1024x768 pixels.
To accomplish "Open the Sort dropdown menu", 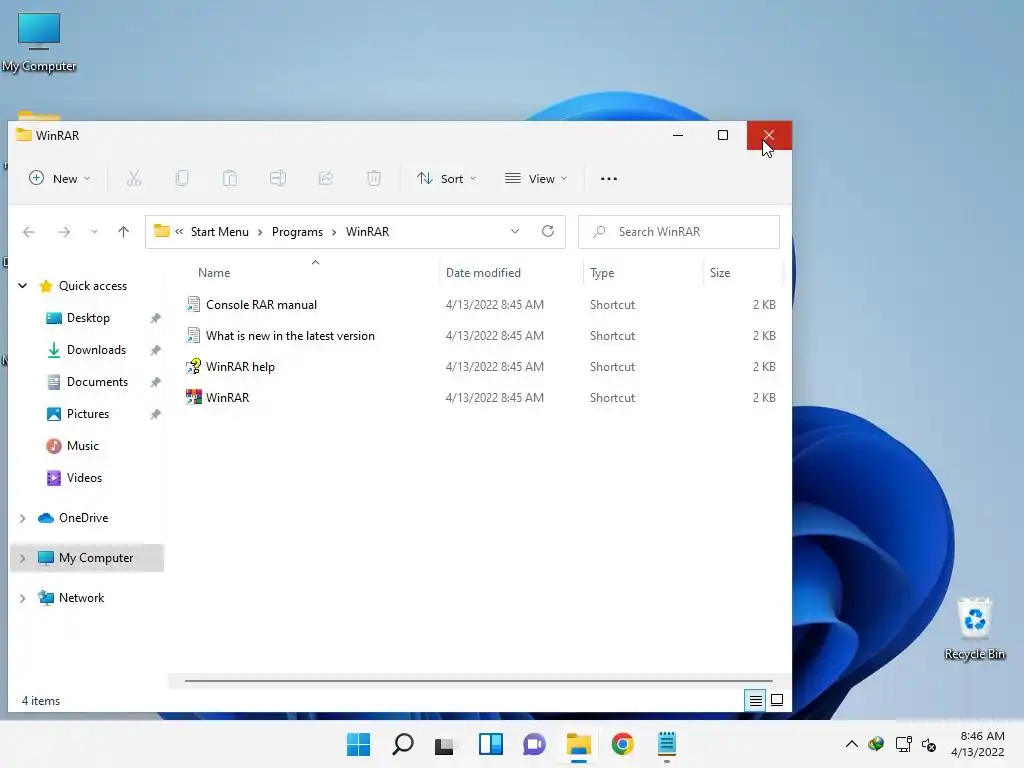I will [447, 178].
